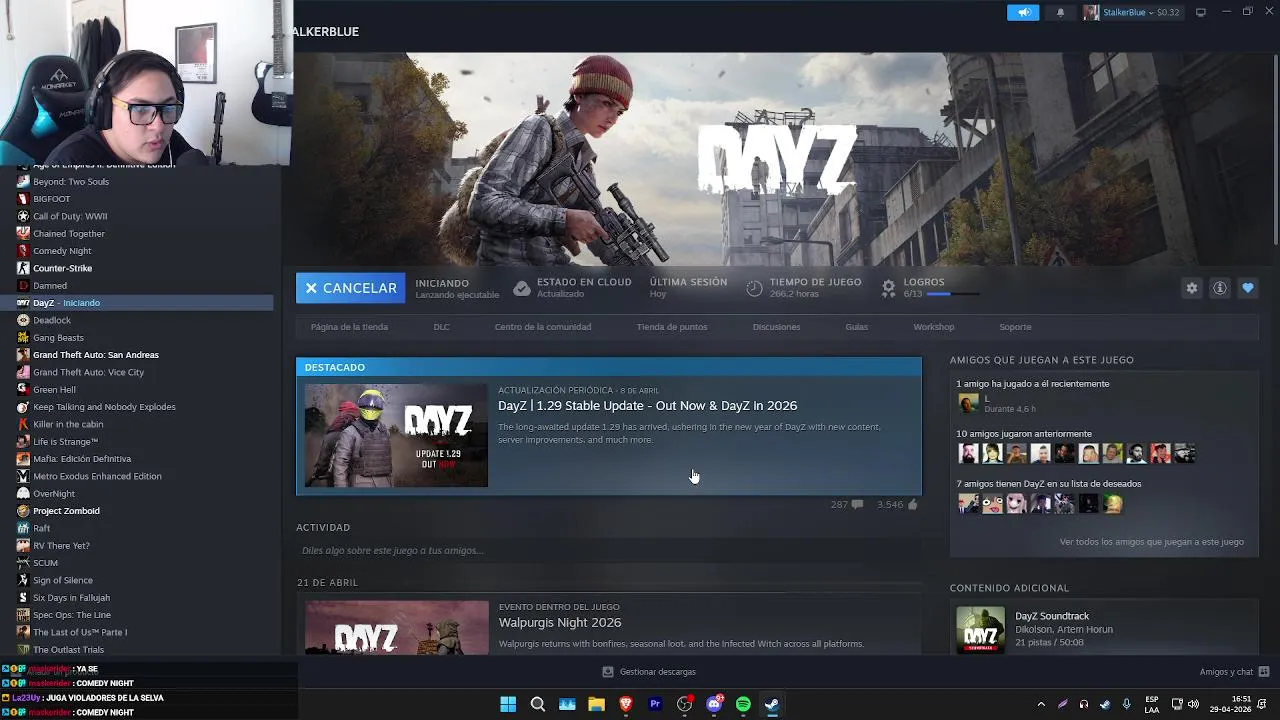This screenshot has height=720, width=1280.
Task: Click the DayZ Soundtrack cover art
Action: tap(980, 630)
